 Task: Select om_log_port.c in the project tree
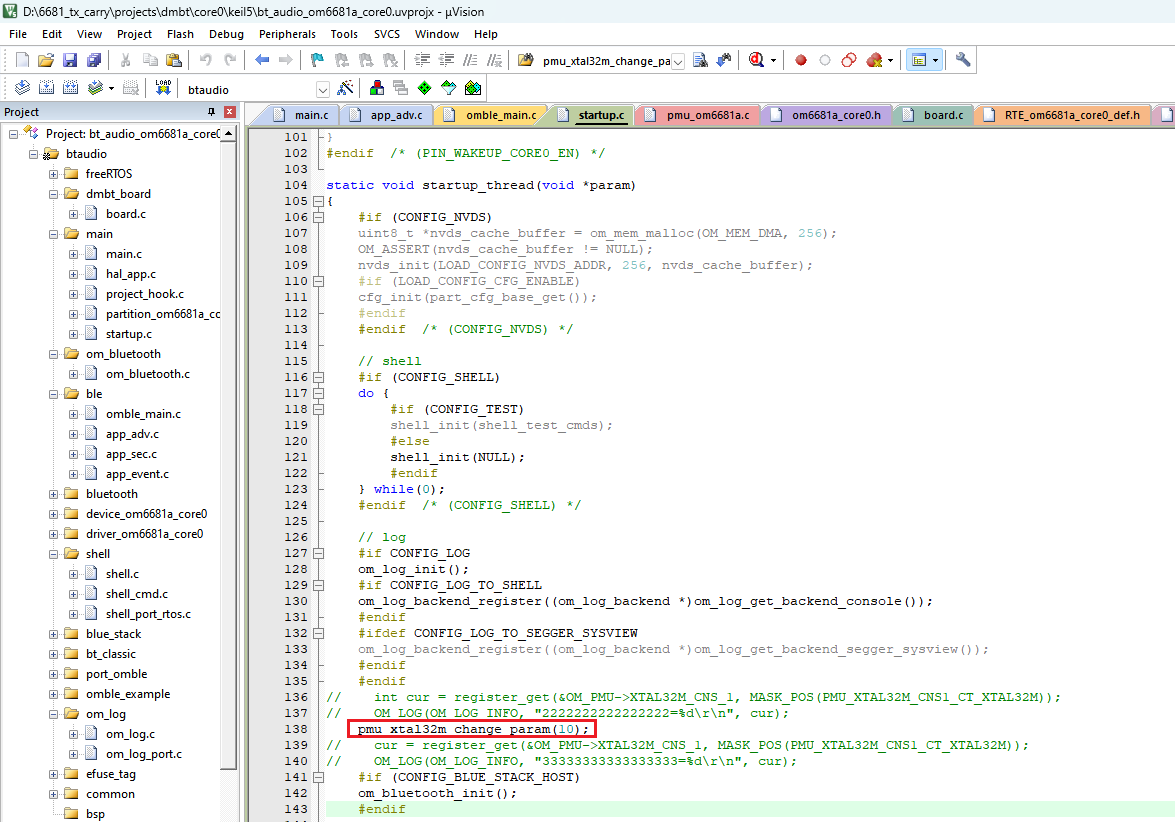144,755
